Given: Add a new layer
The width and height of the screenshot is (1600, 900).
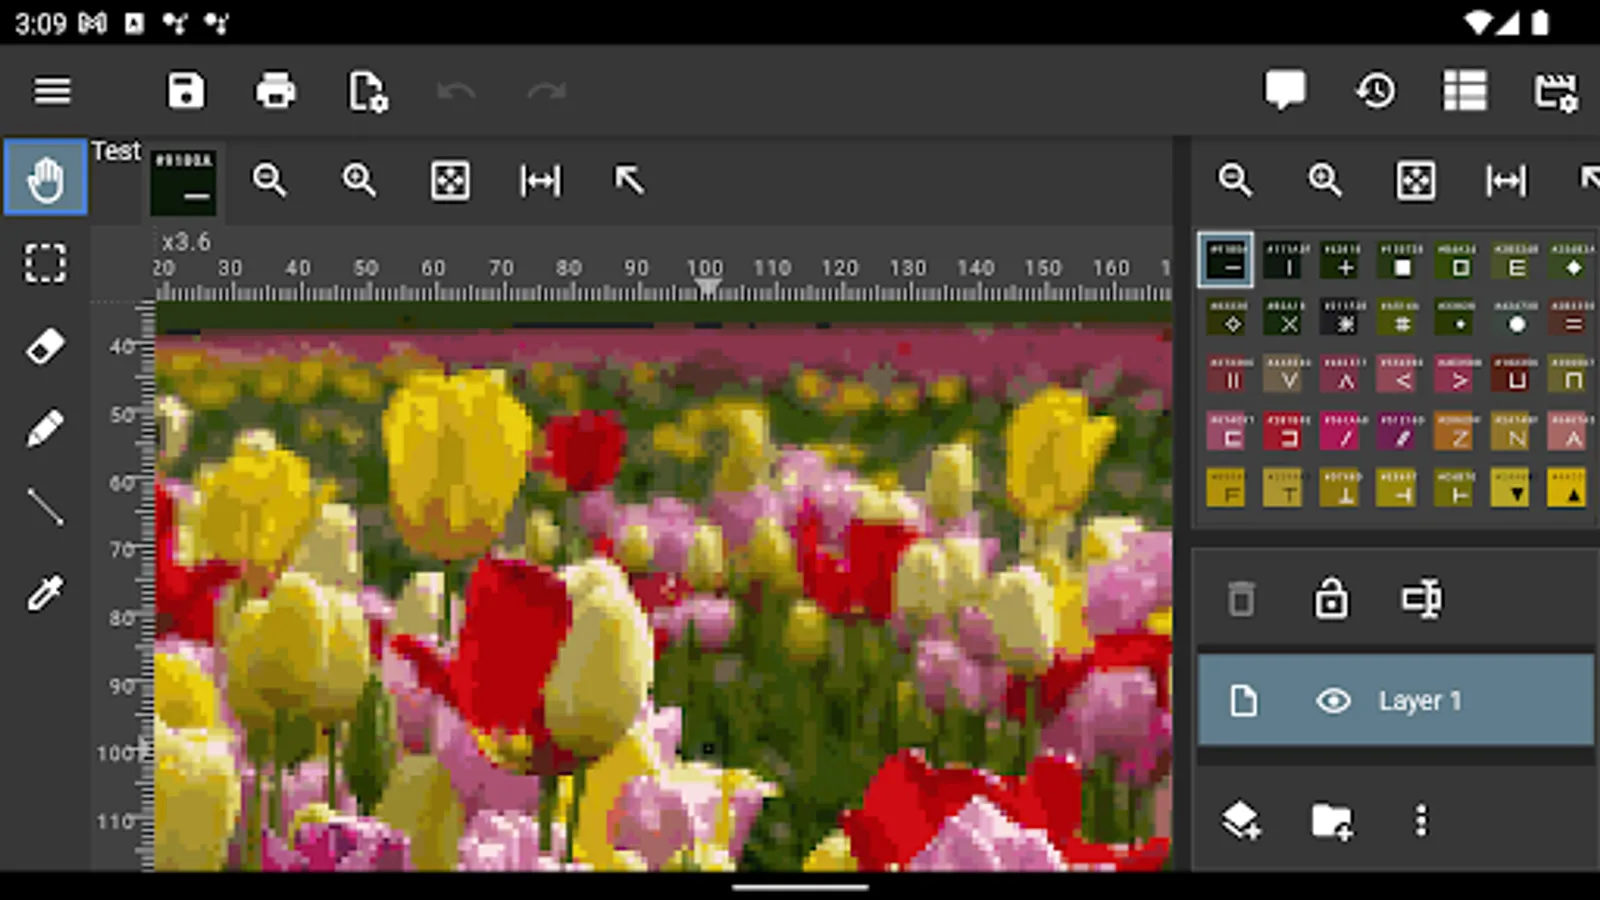Looking at the screenshot, I should [x=1241, y=821].
